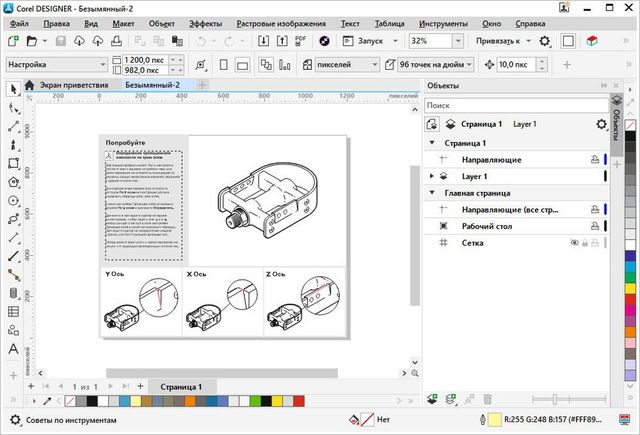Expand the Layer 1 tree item

432,176
